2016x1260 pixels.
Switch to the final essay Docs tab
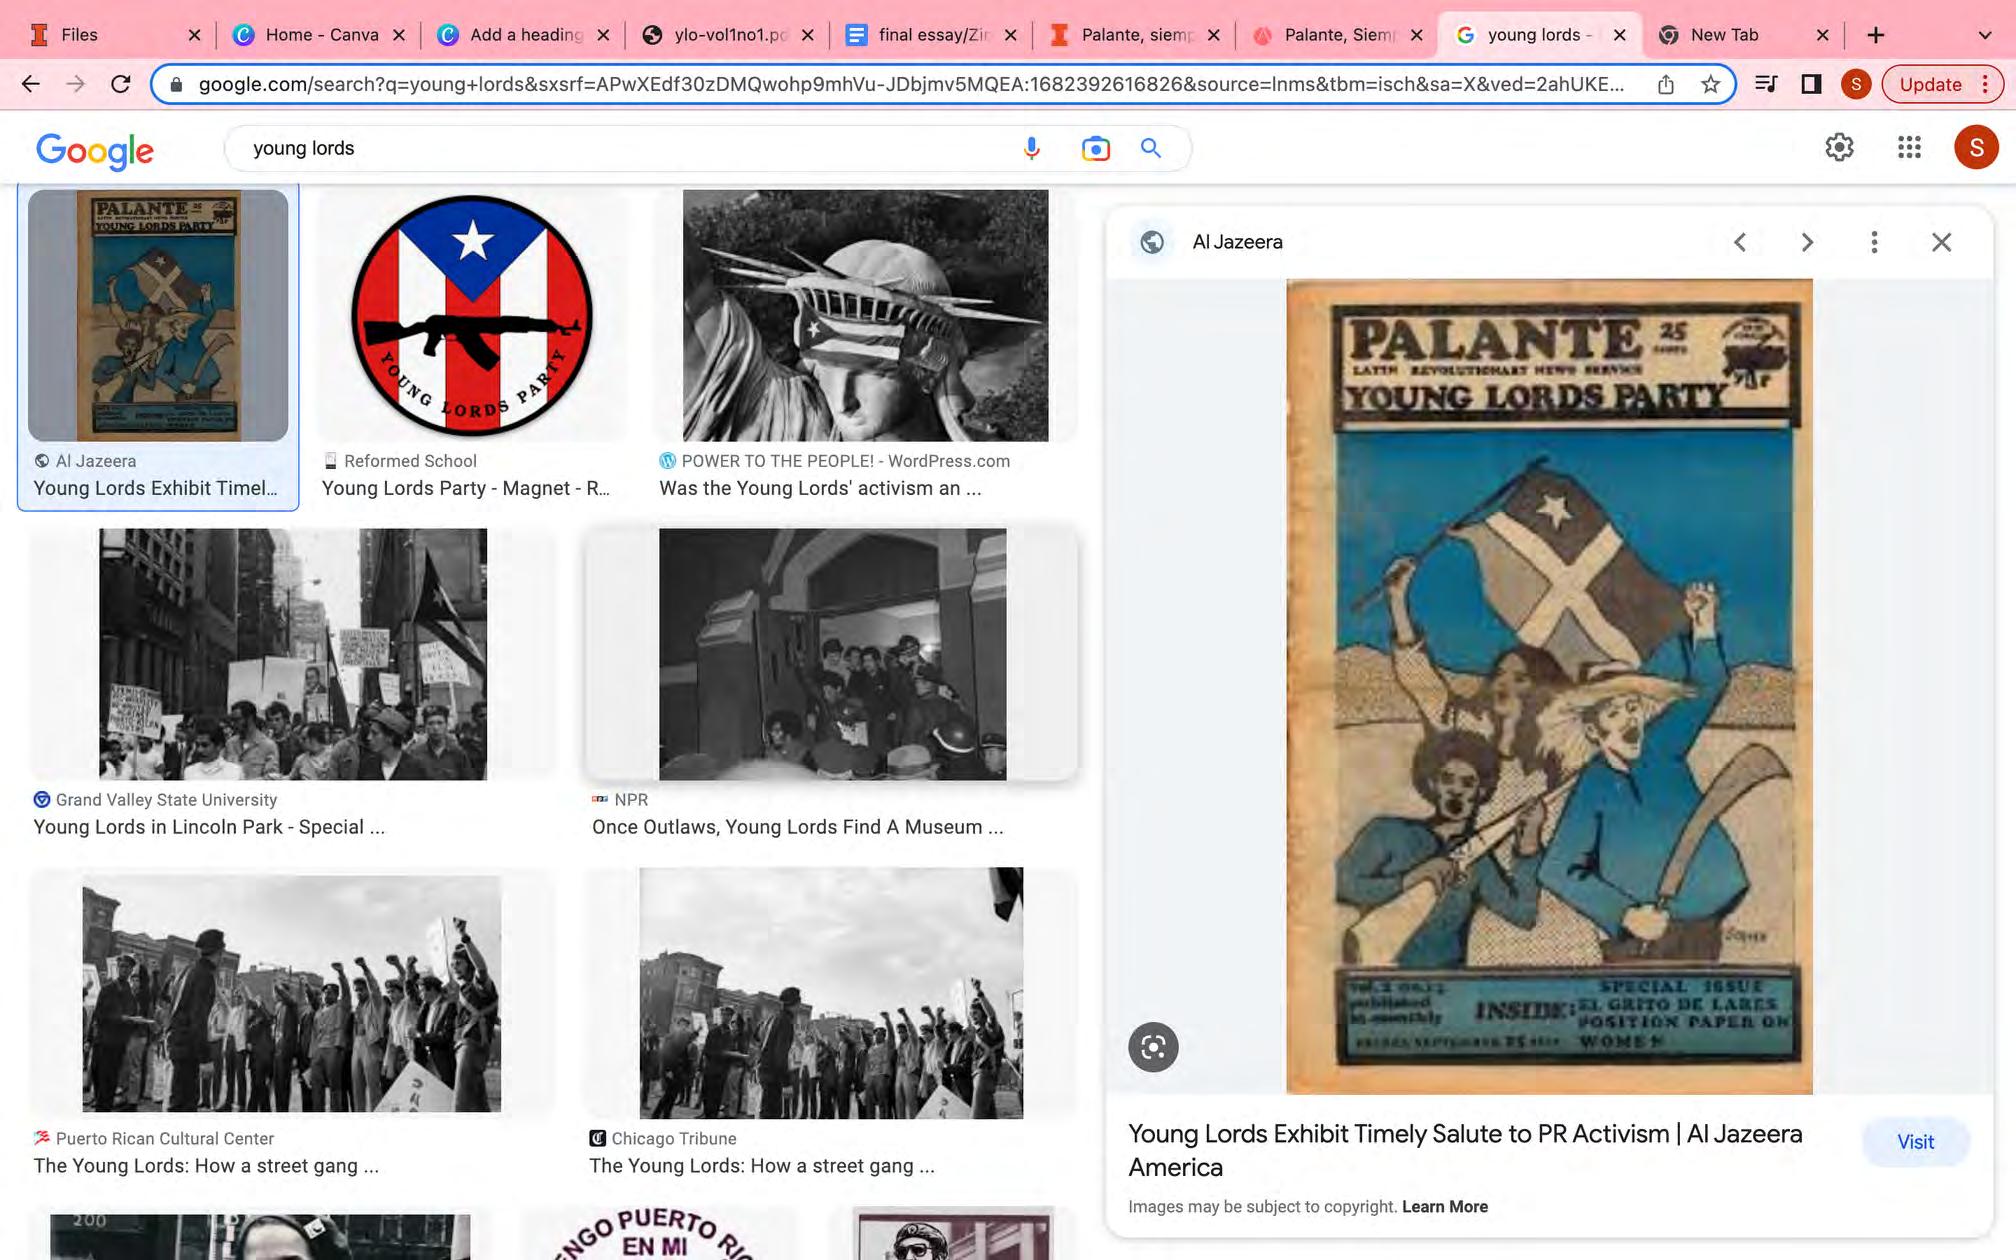tap(930, 35)
